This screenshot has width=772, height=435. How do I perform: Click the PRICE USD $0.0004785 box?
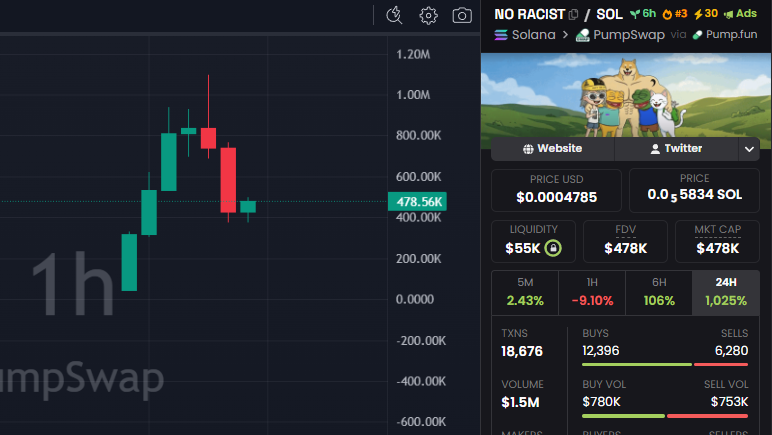pyautogui.click(x=556, y=190)
